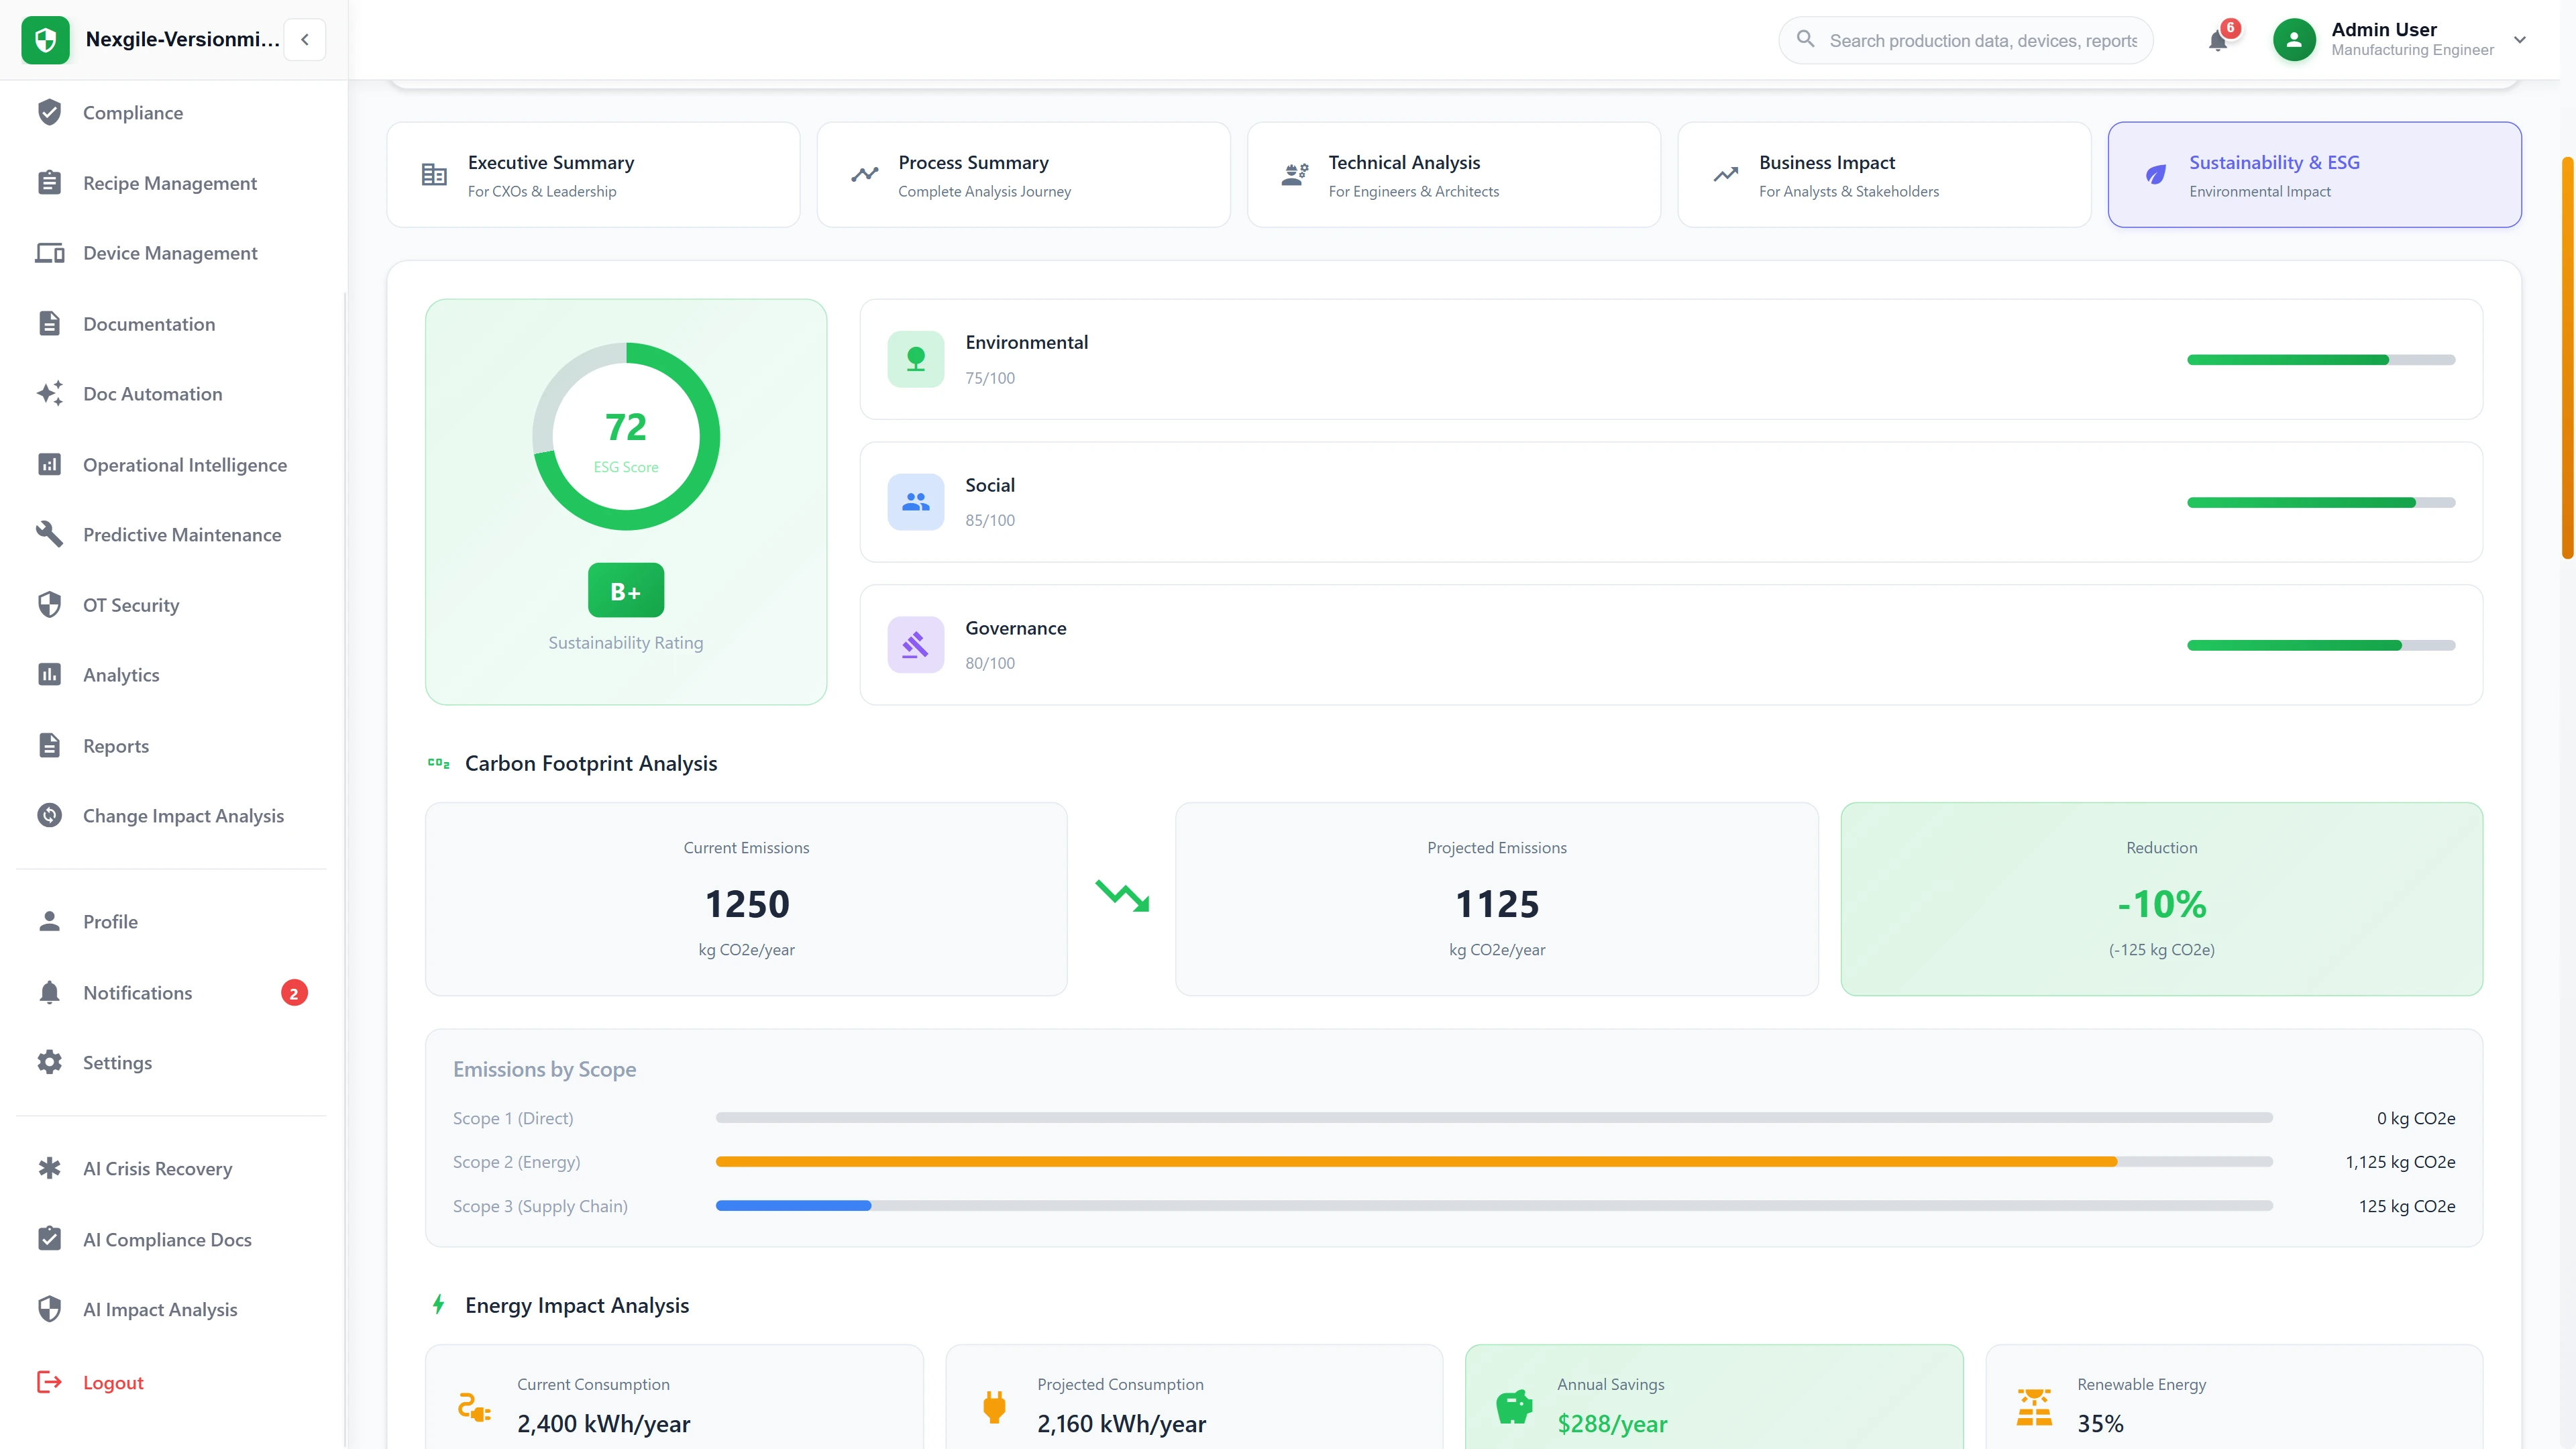Viewport: 2576px width, 1449px height.
Task: Click the red Logout link
Action: tap(113, 1383)
